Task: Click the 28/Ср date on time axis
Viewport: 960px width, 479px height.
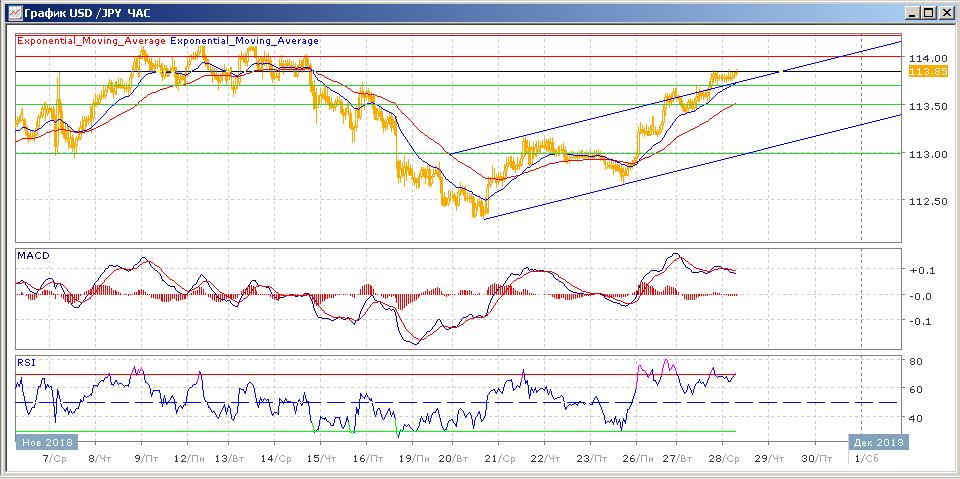Action: click(x=722, y=457)
